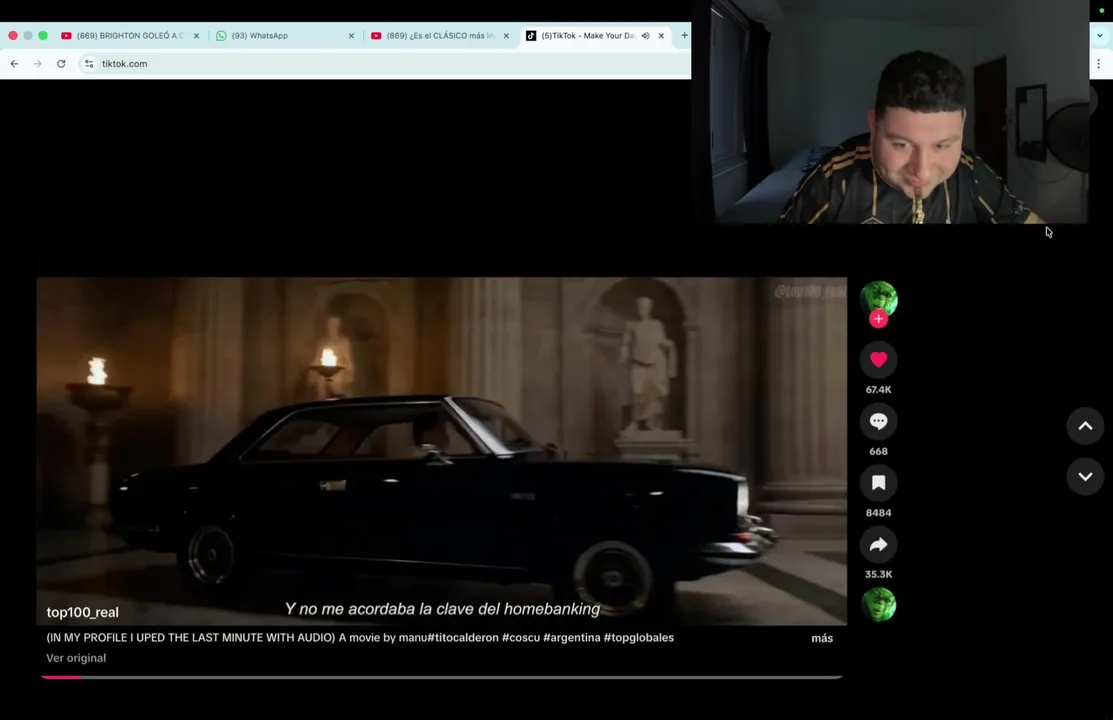Pause the playing car video
This screenshot has height=720, width=1113.
coord(442,451)
